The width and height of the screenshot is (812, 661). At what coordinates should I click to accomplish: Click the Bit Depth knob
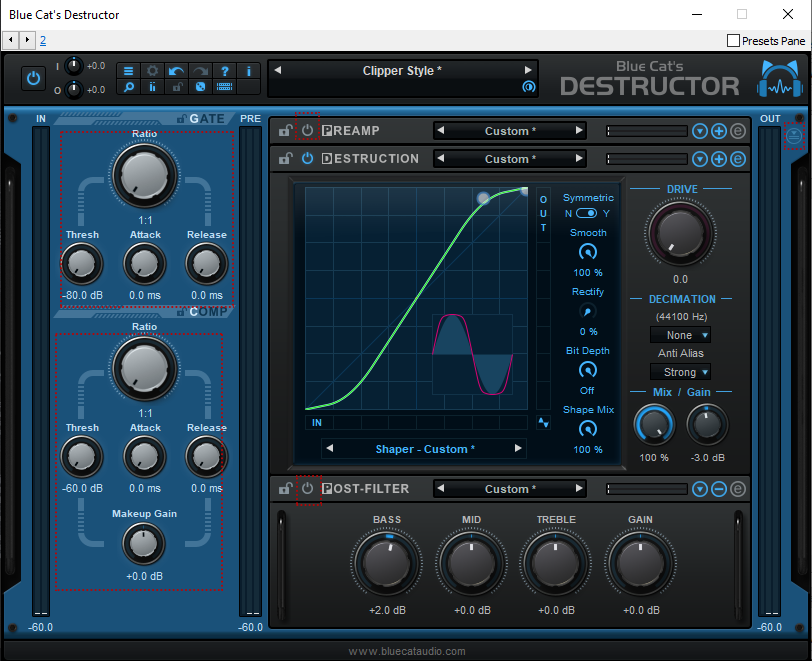coord(587,370)
